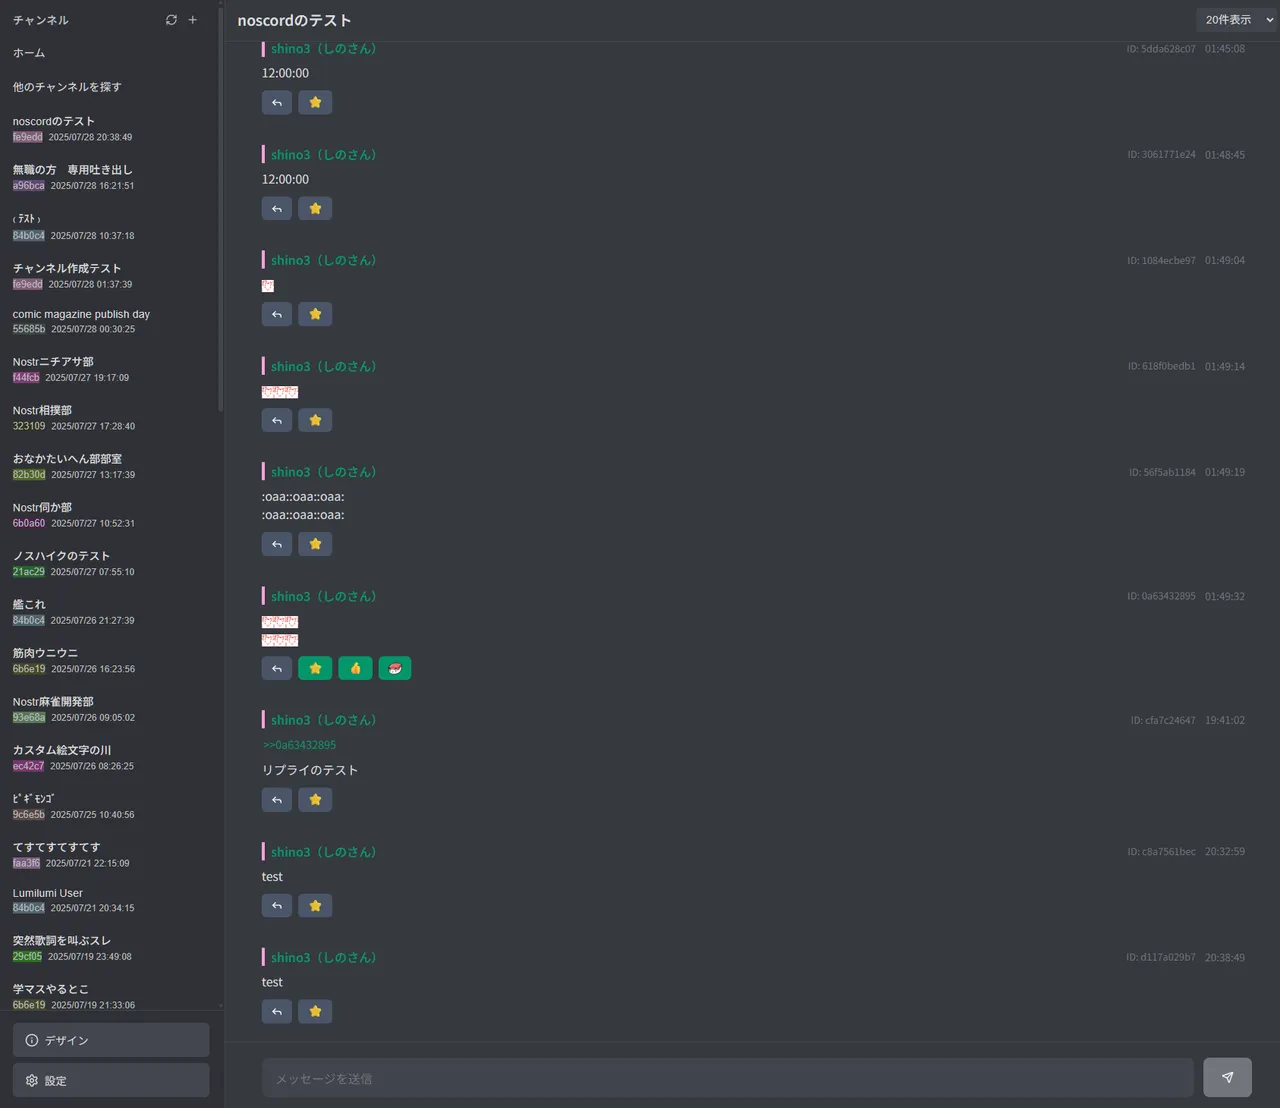Click the channel list scrollbar
Viewport: 1280px width, 1108px height.
pyautogui.click(x=220, y=210)
